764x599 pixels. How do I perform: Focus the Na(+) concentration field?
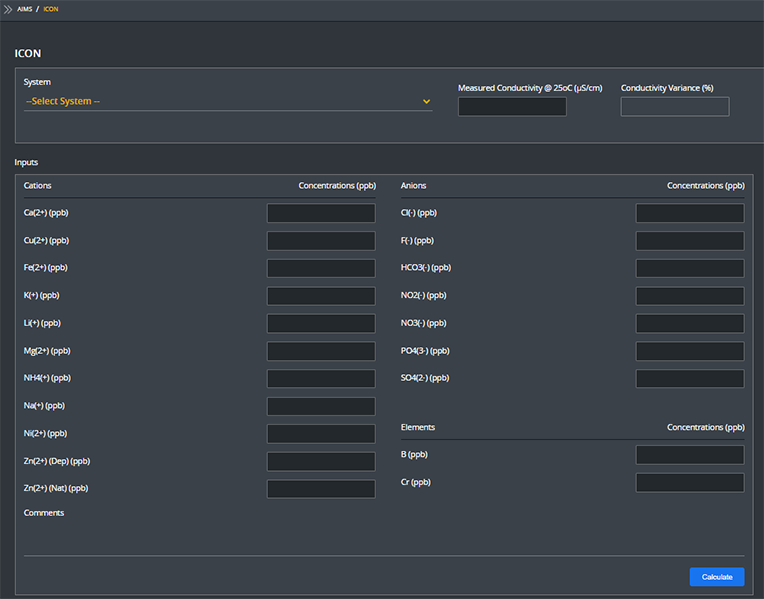pyautogui.click(x=321, y=406)
